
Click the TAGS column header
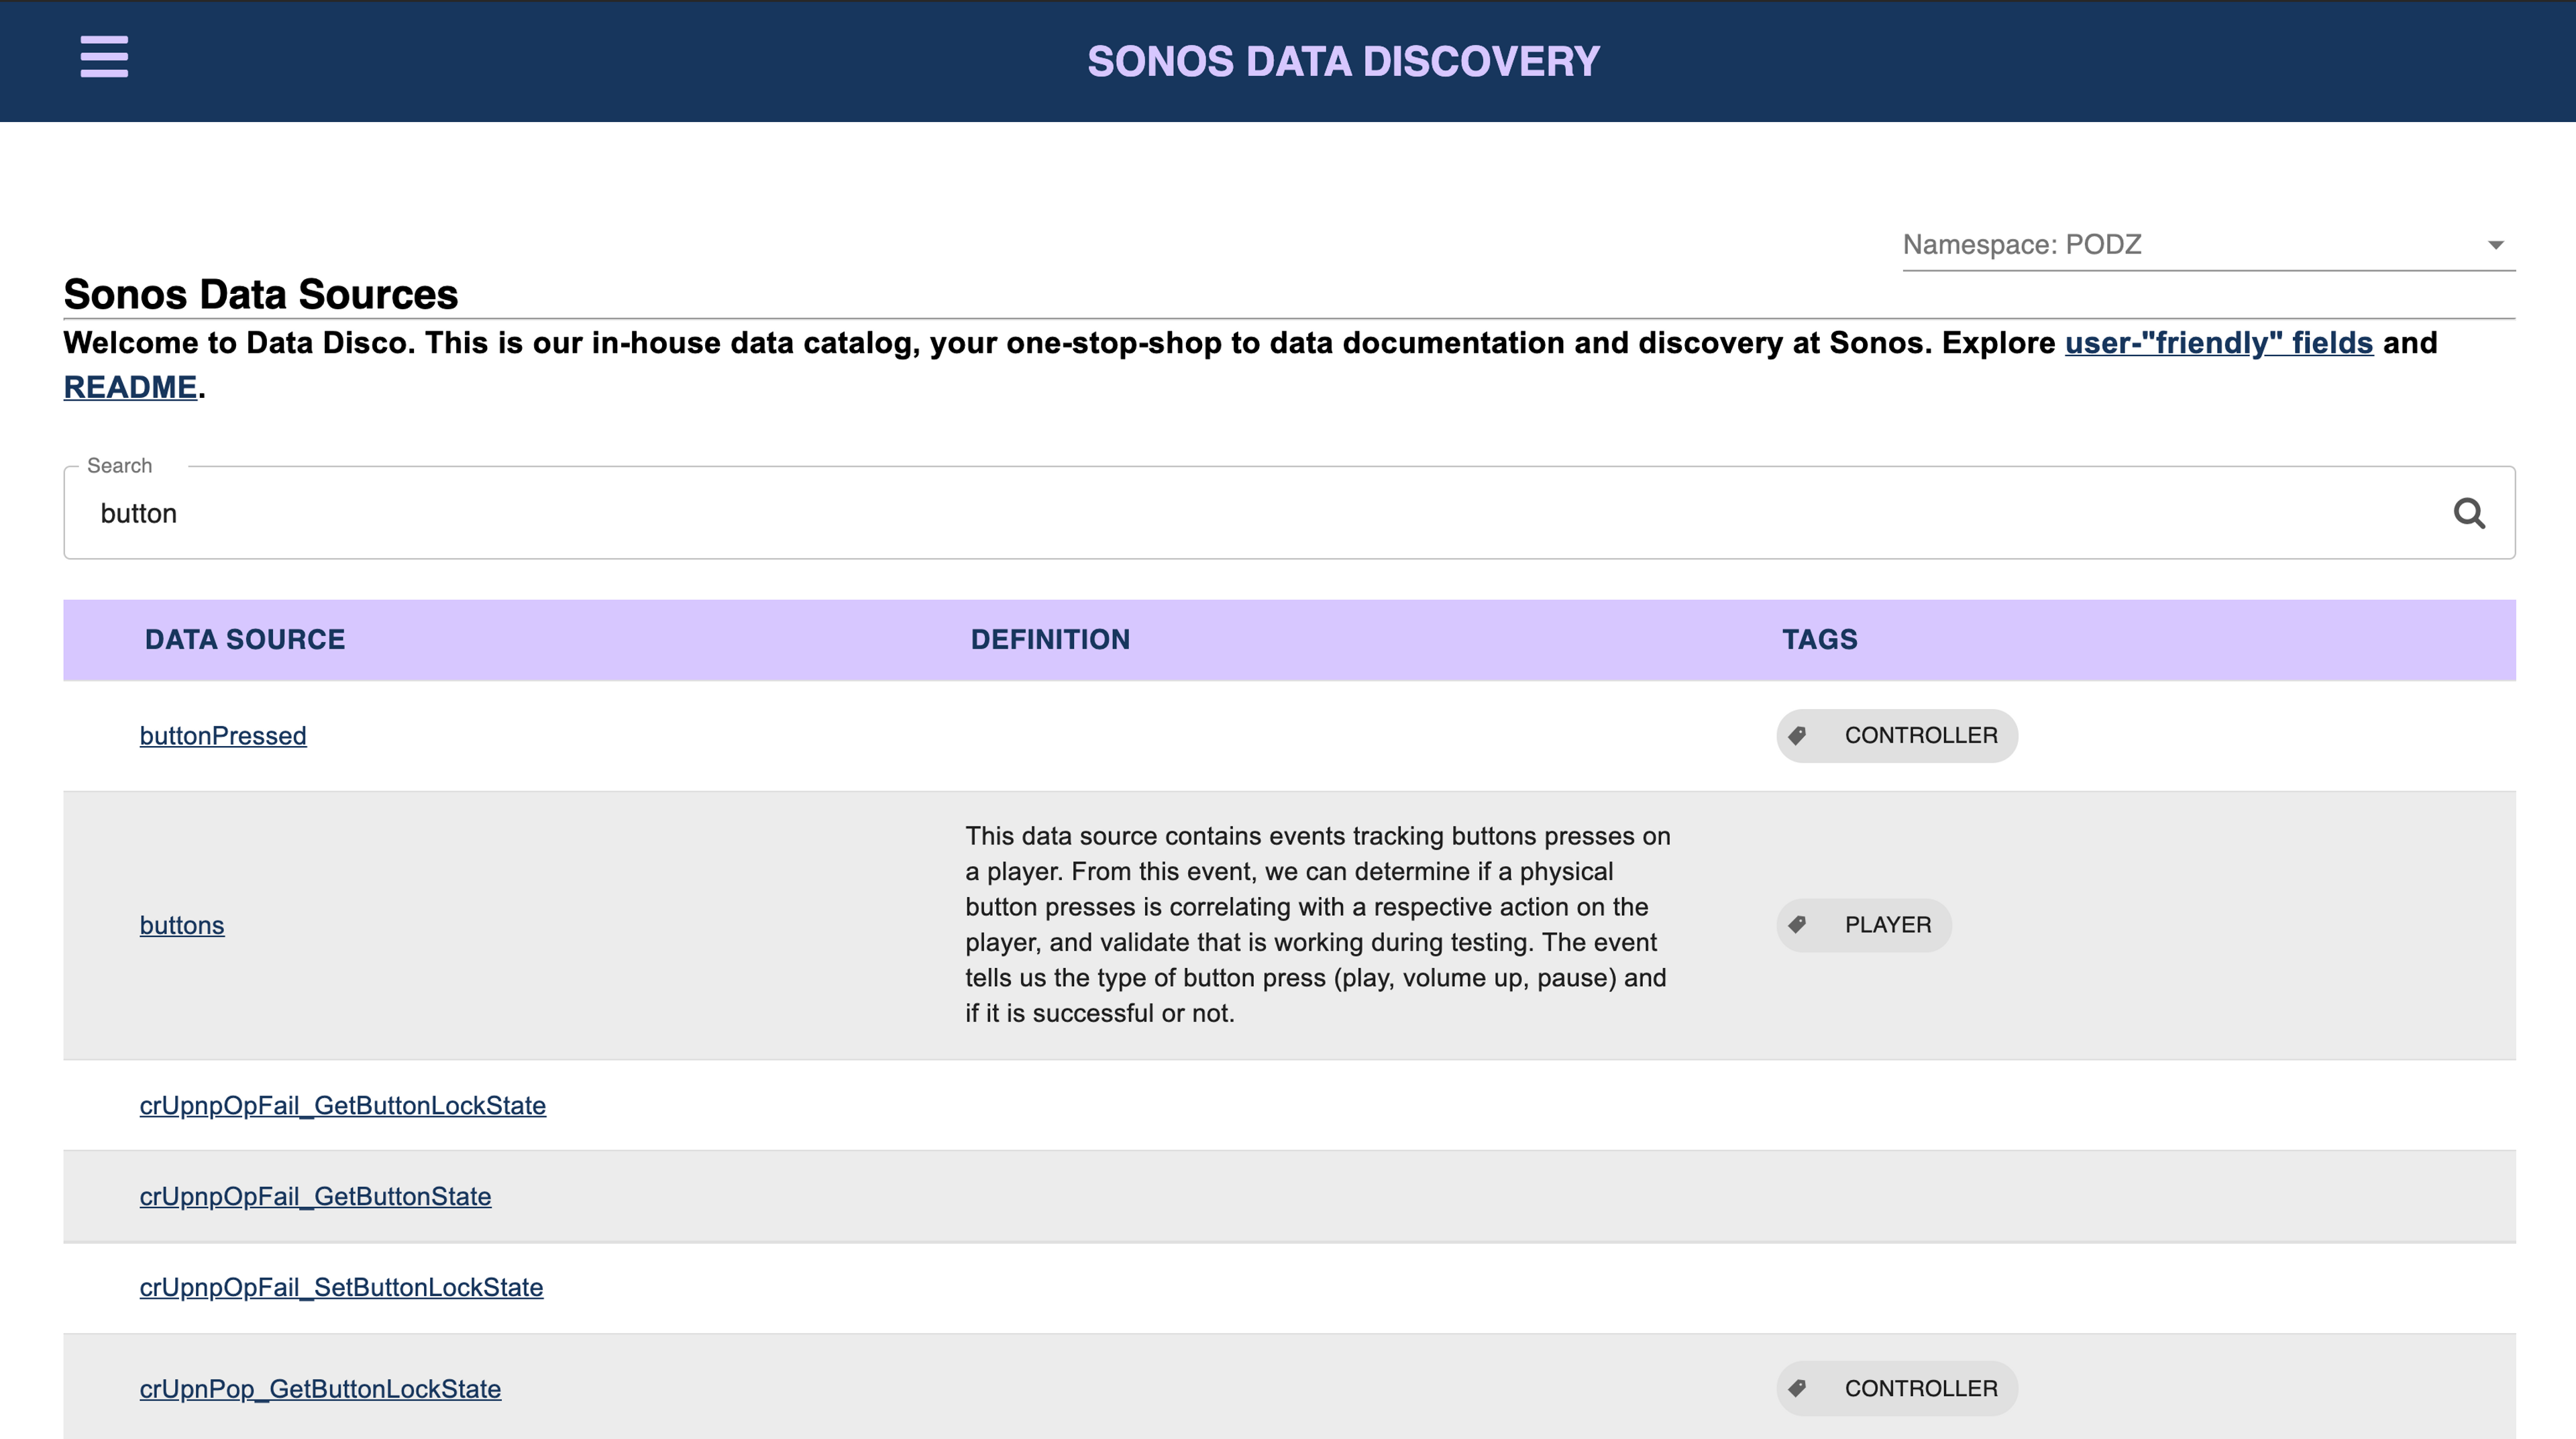click(1819, 640)
